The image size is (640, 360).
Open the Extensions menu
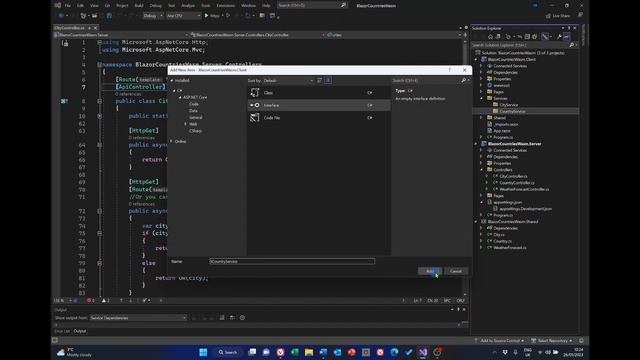(225, 6)
